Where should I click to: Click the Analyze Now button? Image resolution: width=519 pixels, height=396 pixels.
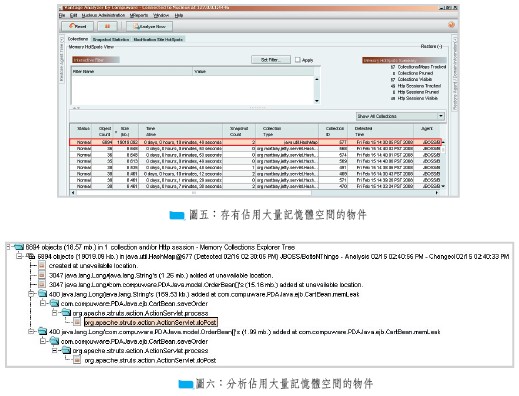[149, 26]
